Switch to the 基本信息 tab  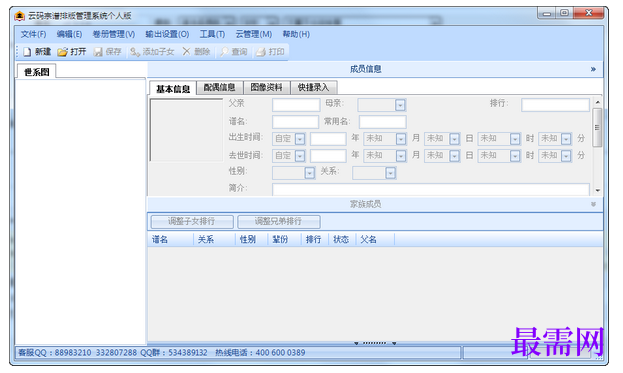tap(173, 89)
